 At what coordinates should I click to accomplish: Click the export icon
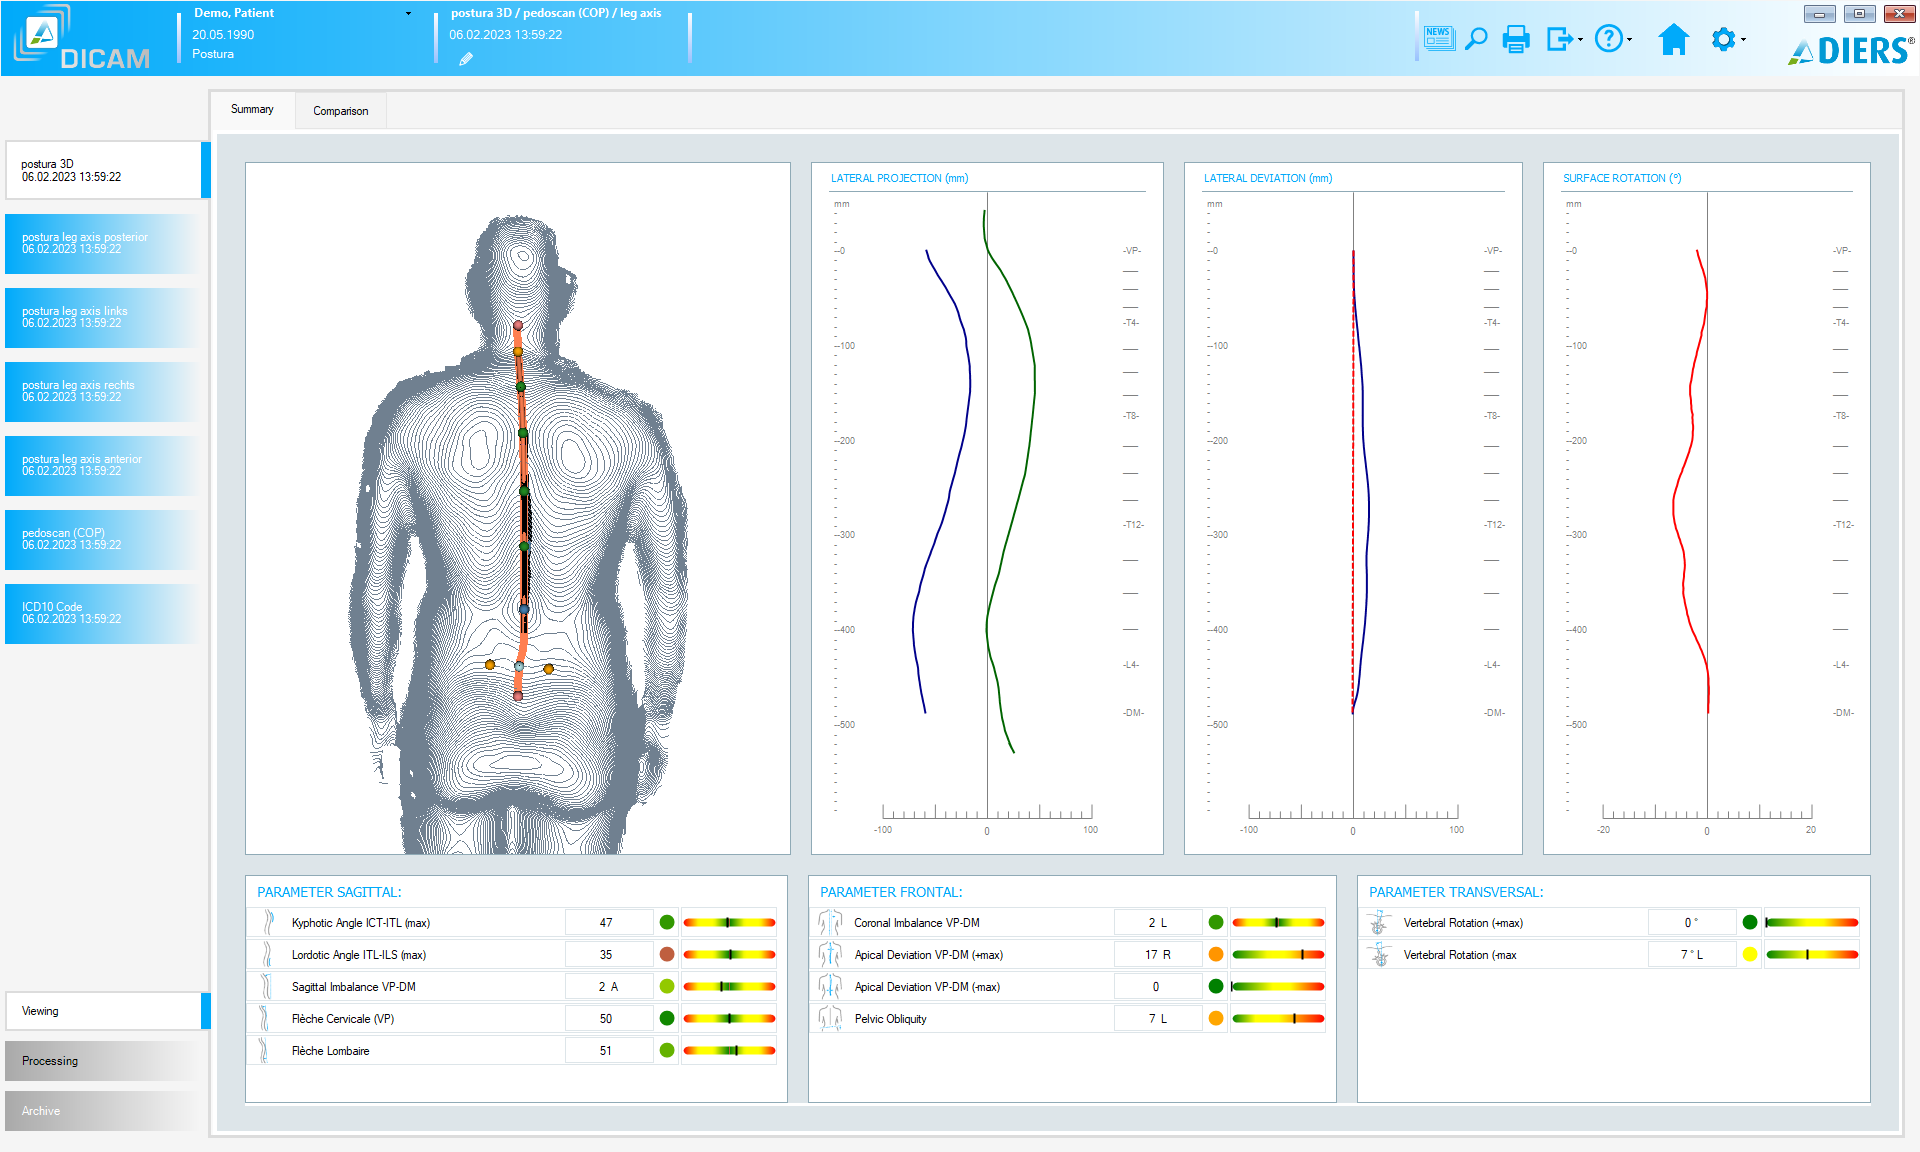1558,39
